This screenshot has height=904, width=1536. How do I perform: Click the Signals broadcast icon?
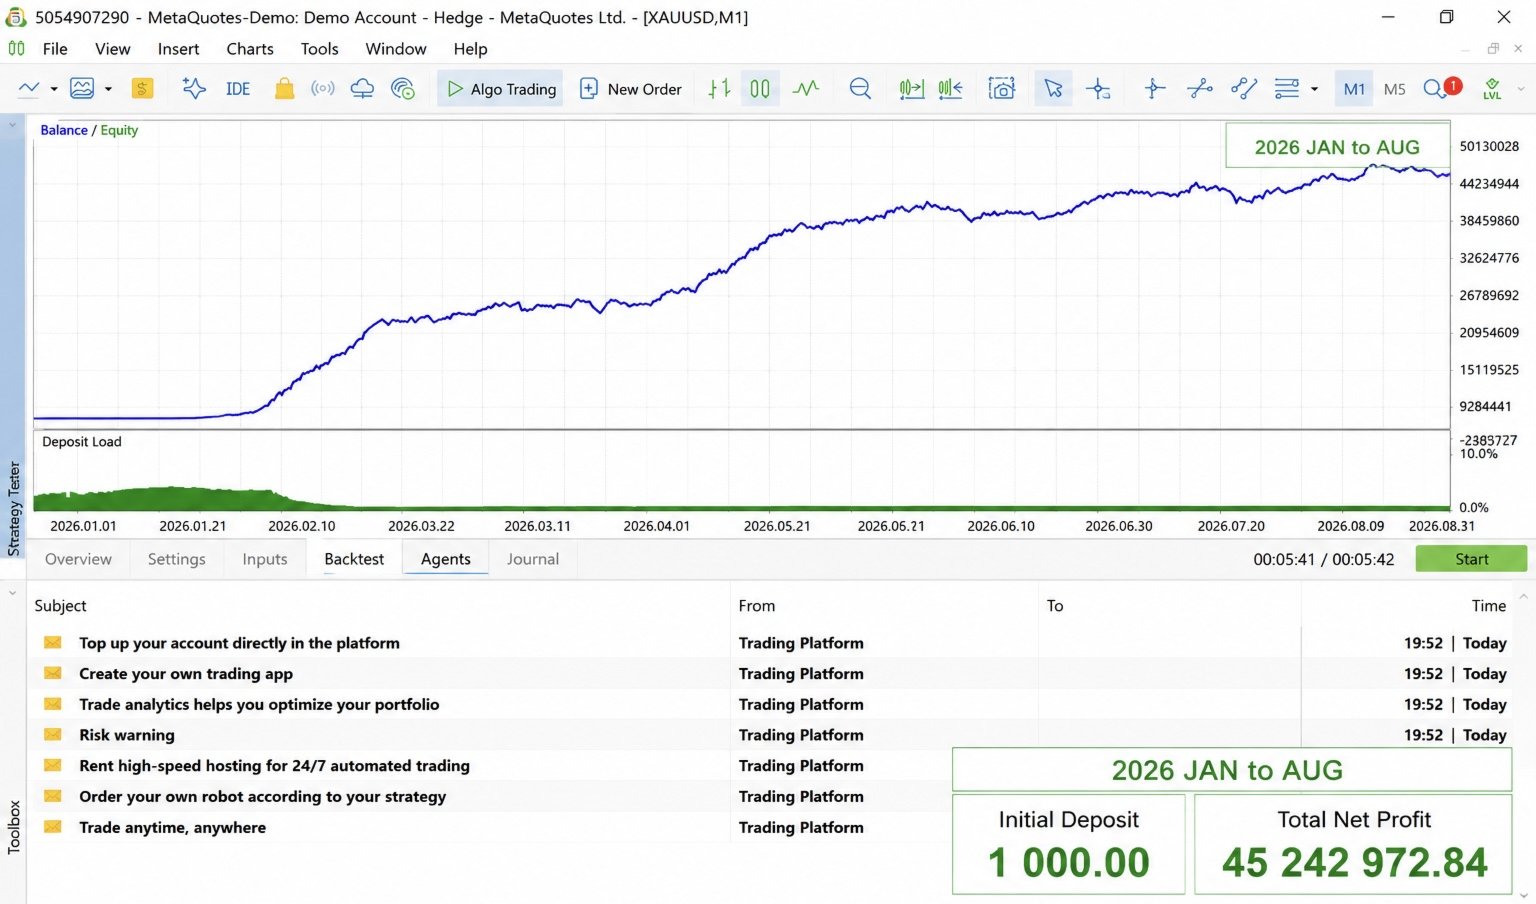click(x=322, y=89)
